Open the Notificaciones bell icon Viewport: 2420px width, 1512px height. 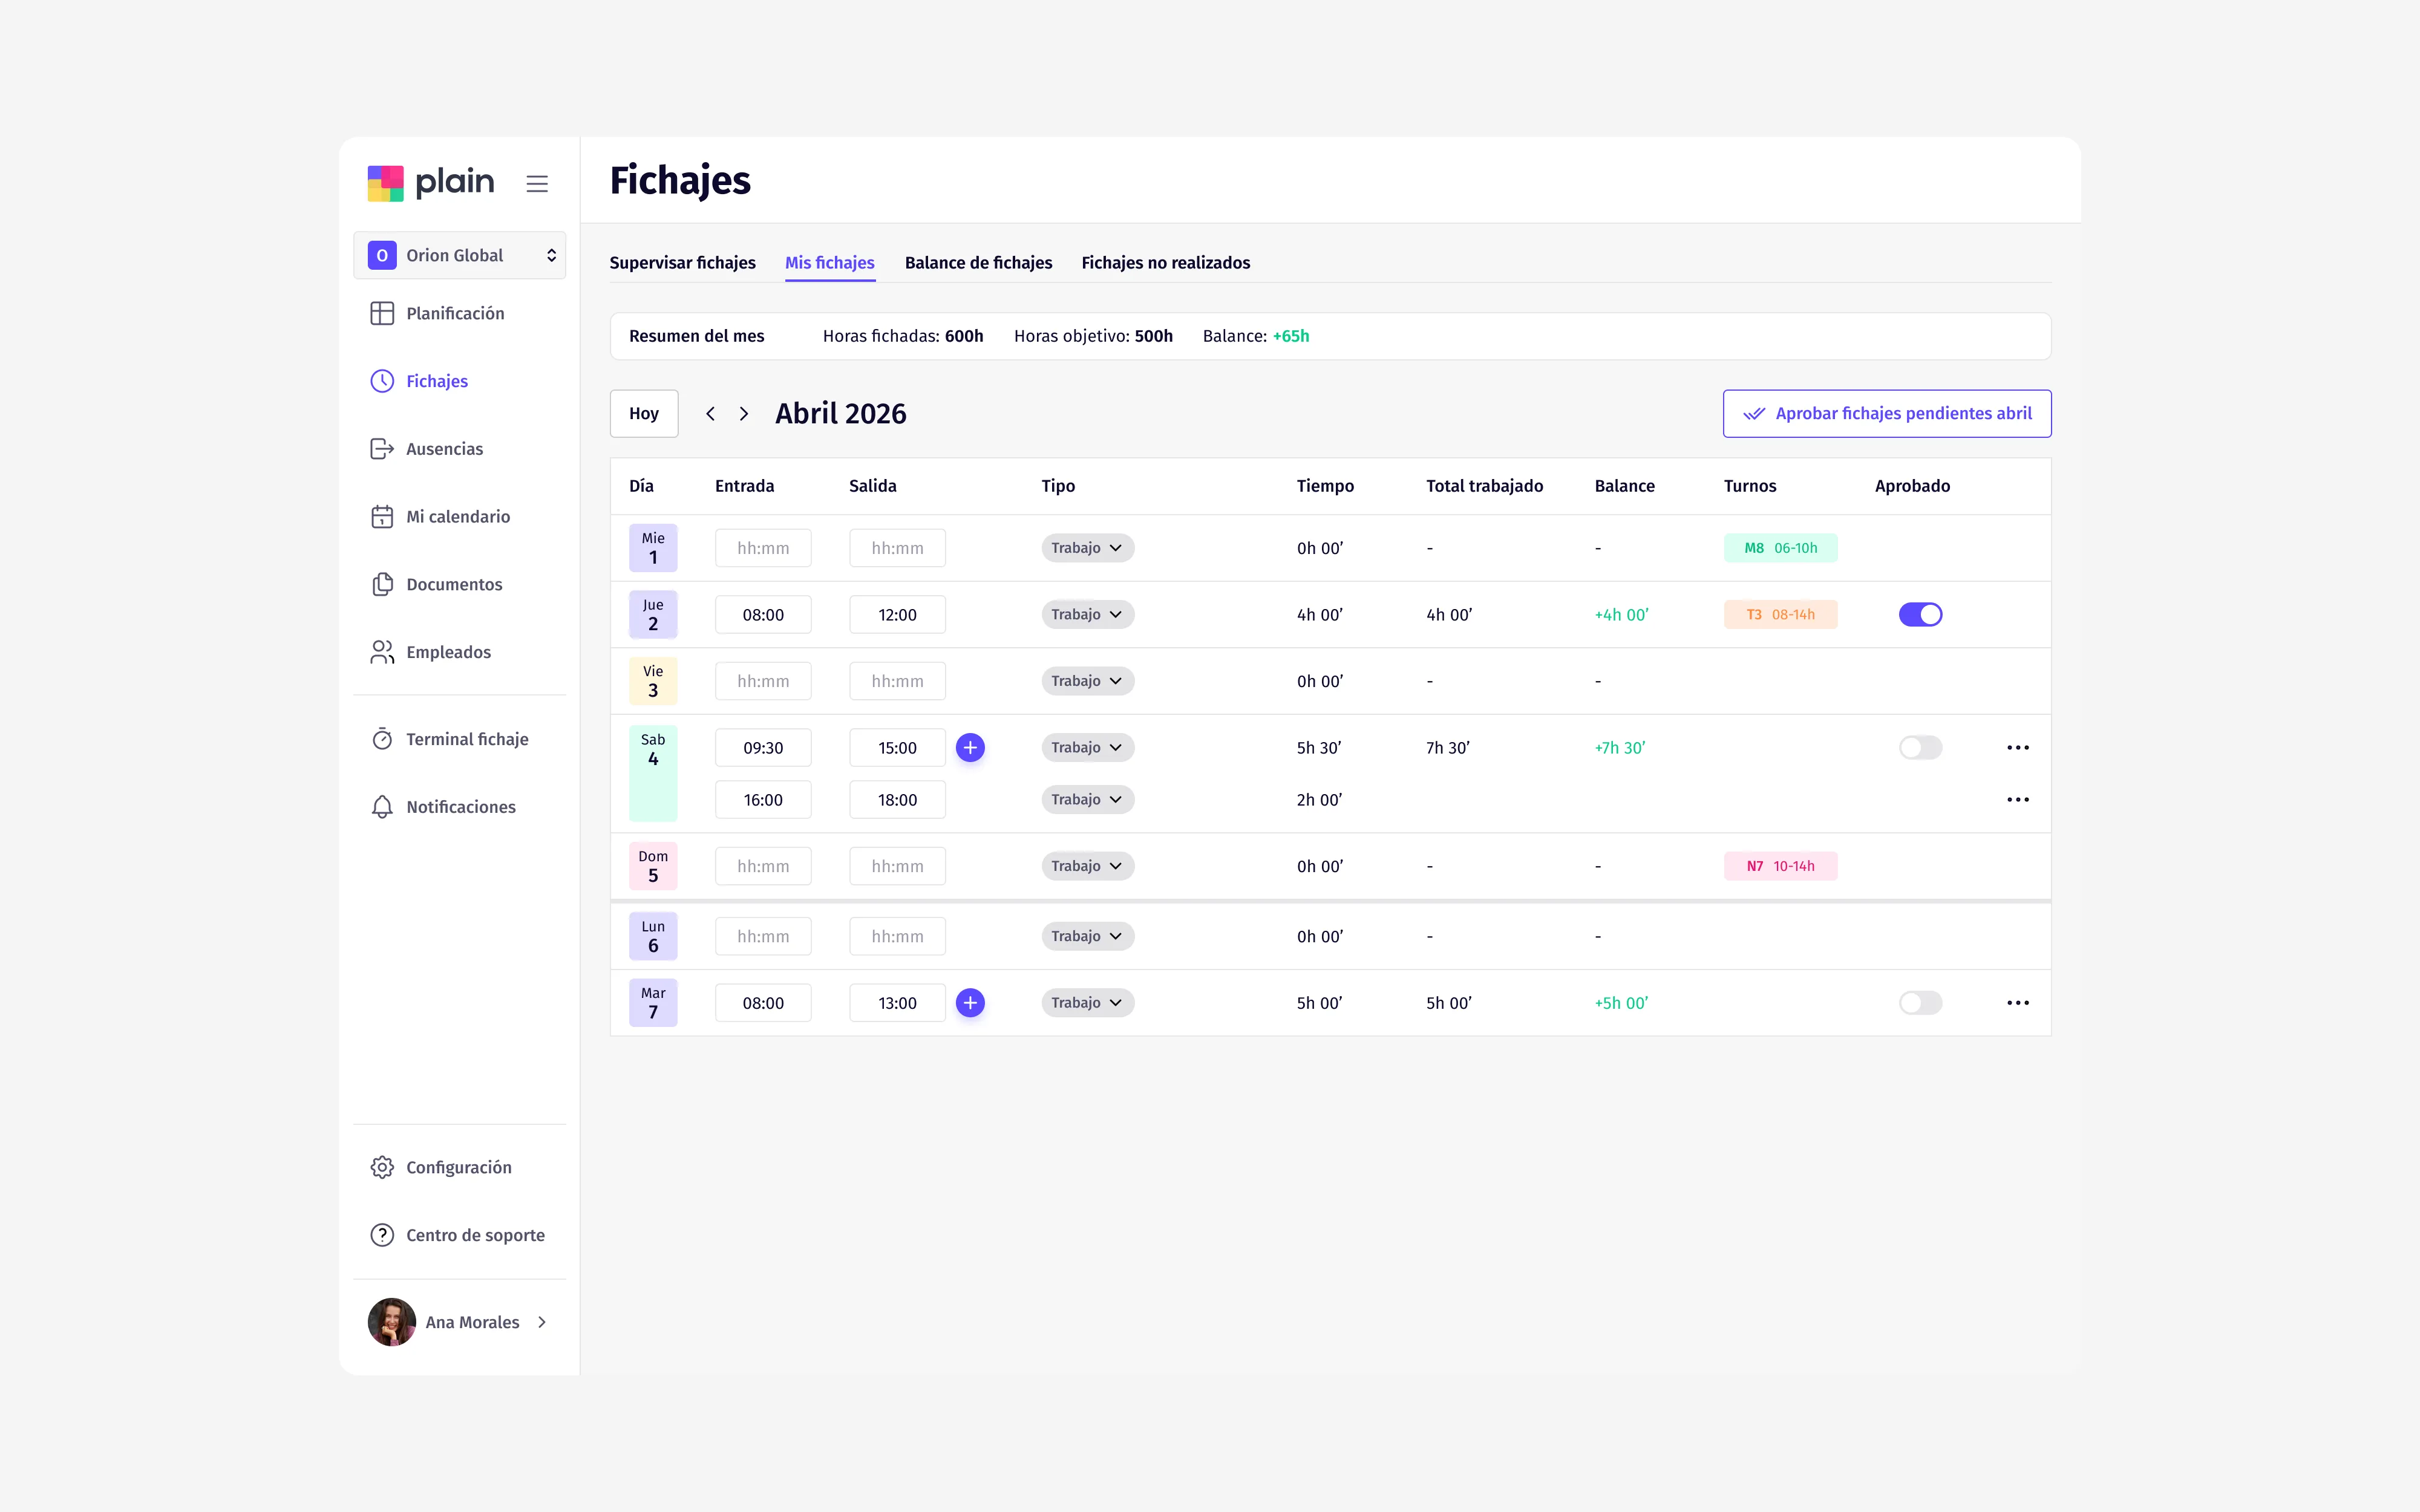pos(382,807)
